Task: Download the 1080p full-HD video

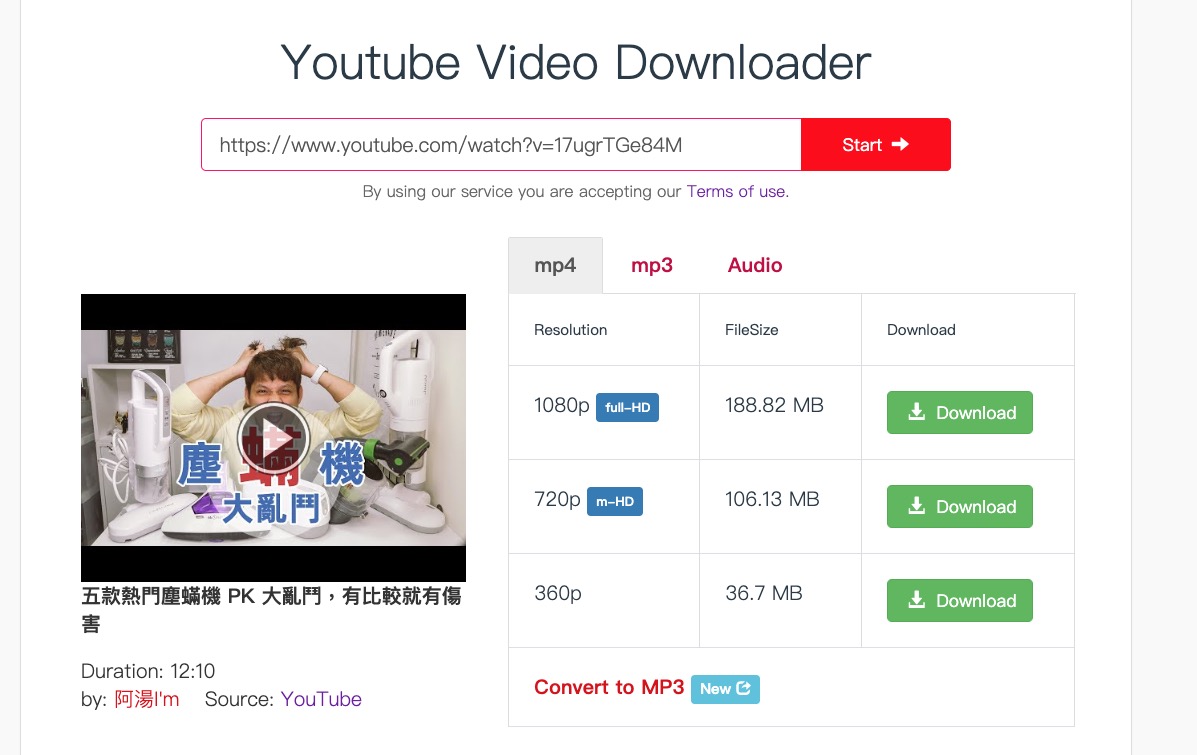Action: pos(960,412)
